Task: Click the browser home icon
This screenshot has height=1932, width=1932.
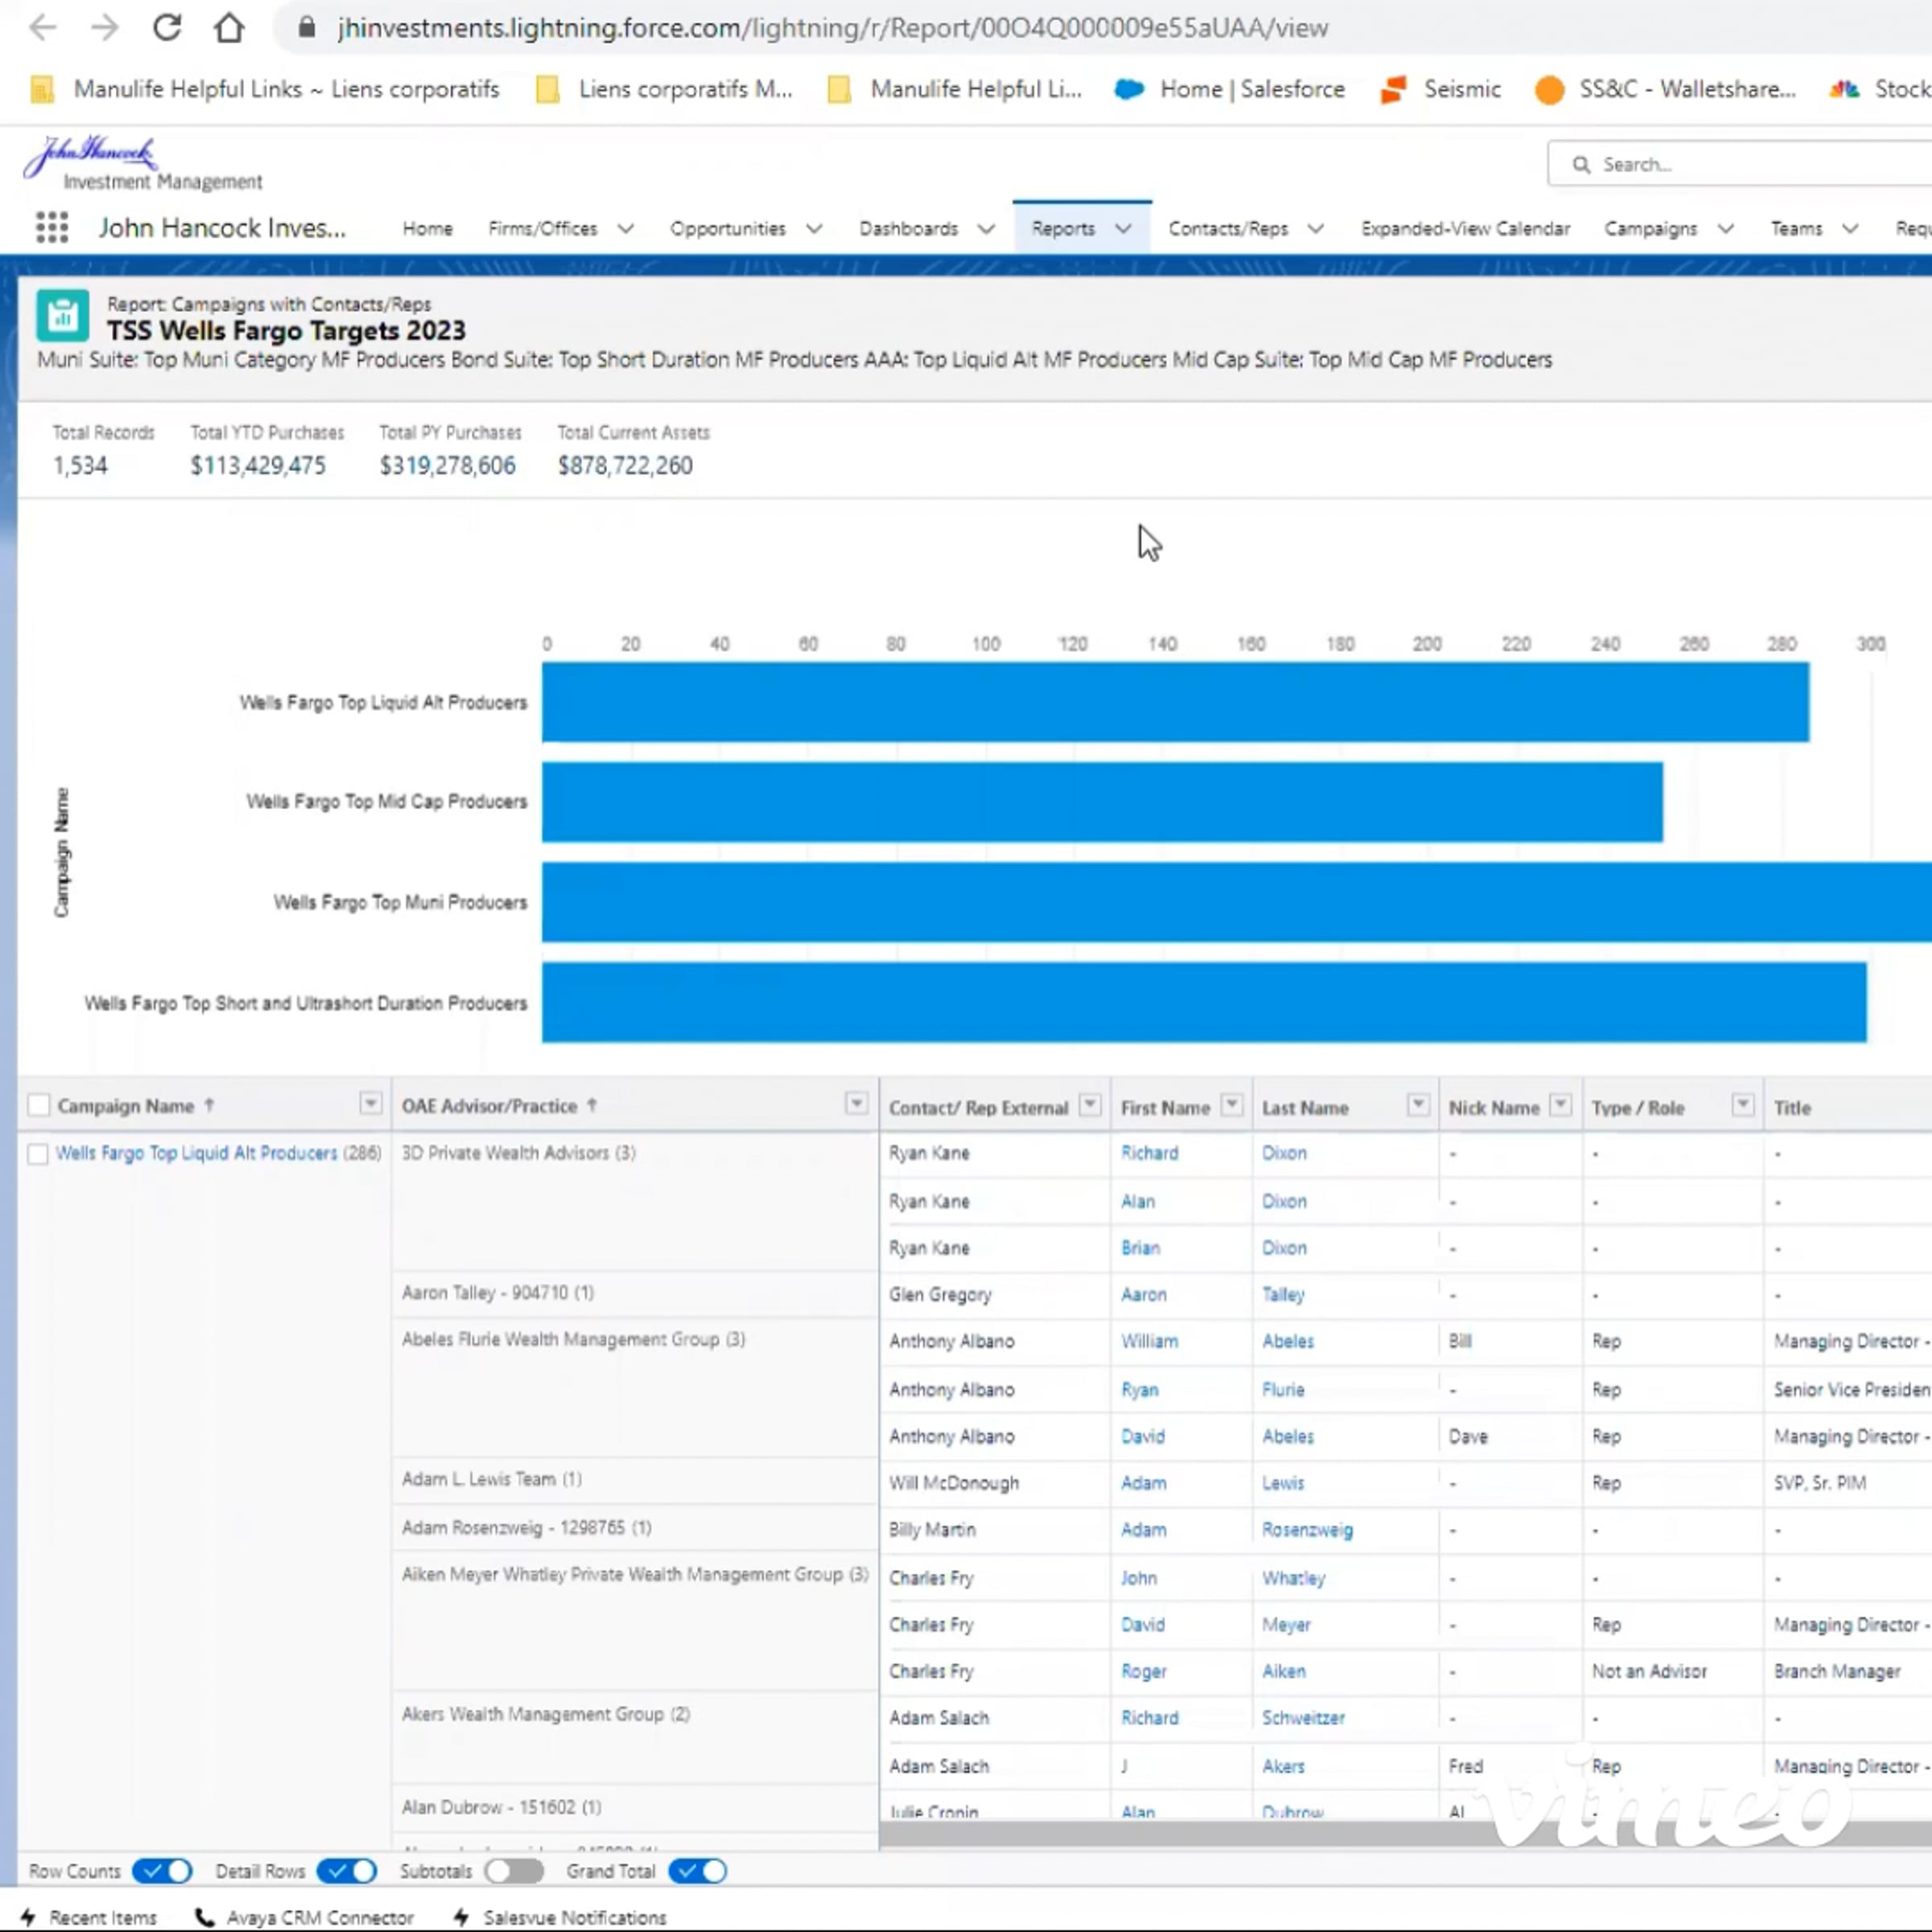Action: 229,28
